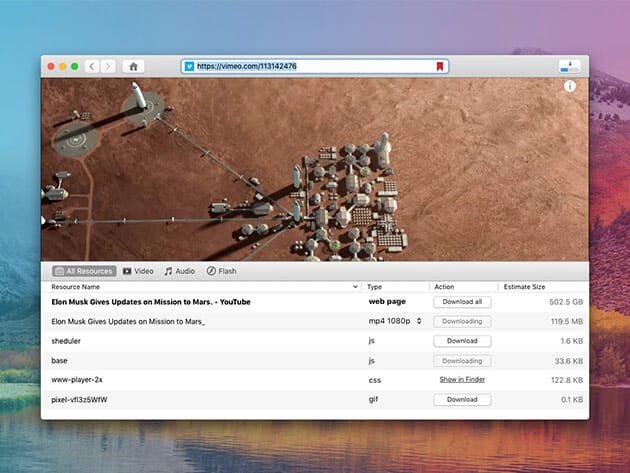Image resolution: width=630 pixels, height=473 pixels.
Task: Open the downloads progress icon
Action: pos(570,66)
